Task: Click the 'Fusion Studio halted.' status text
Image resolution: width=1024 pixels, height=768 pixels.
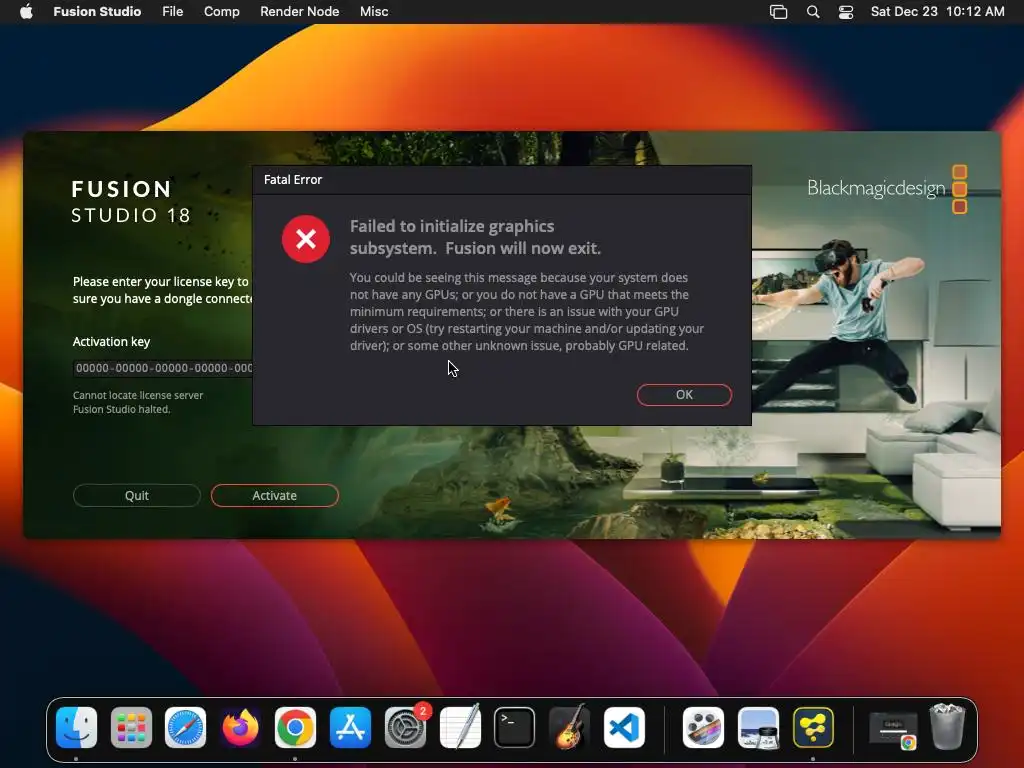Action: (121, 409)
